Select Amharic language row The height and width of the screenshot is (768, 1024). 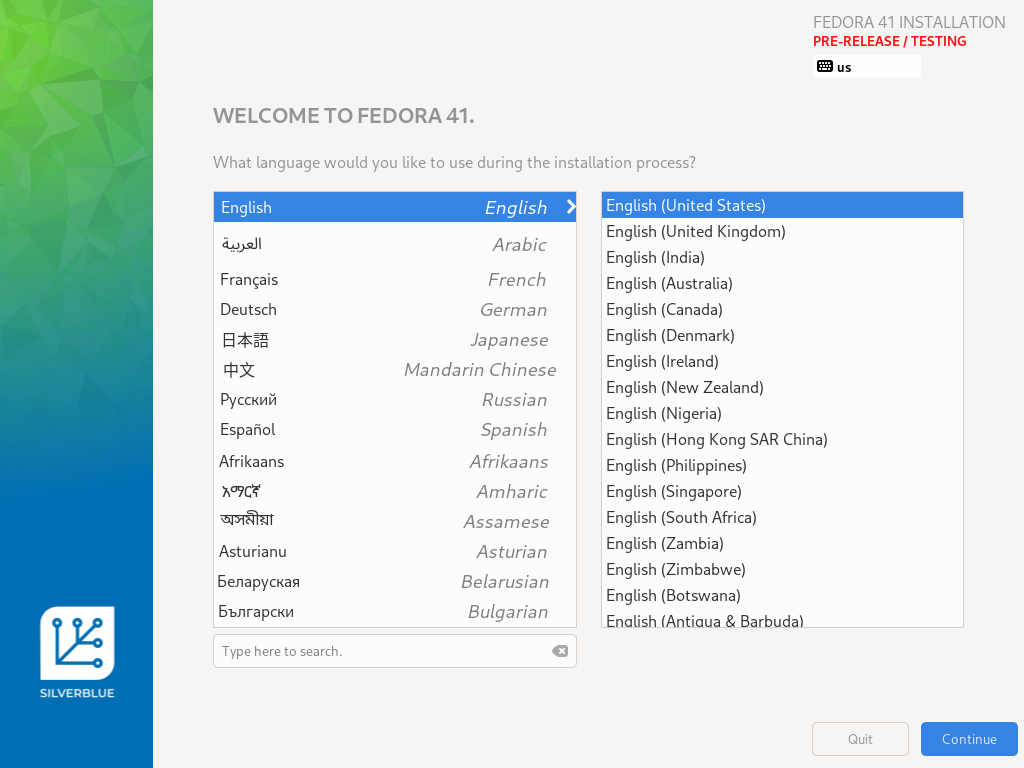[x=394, y=492]
